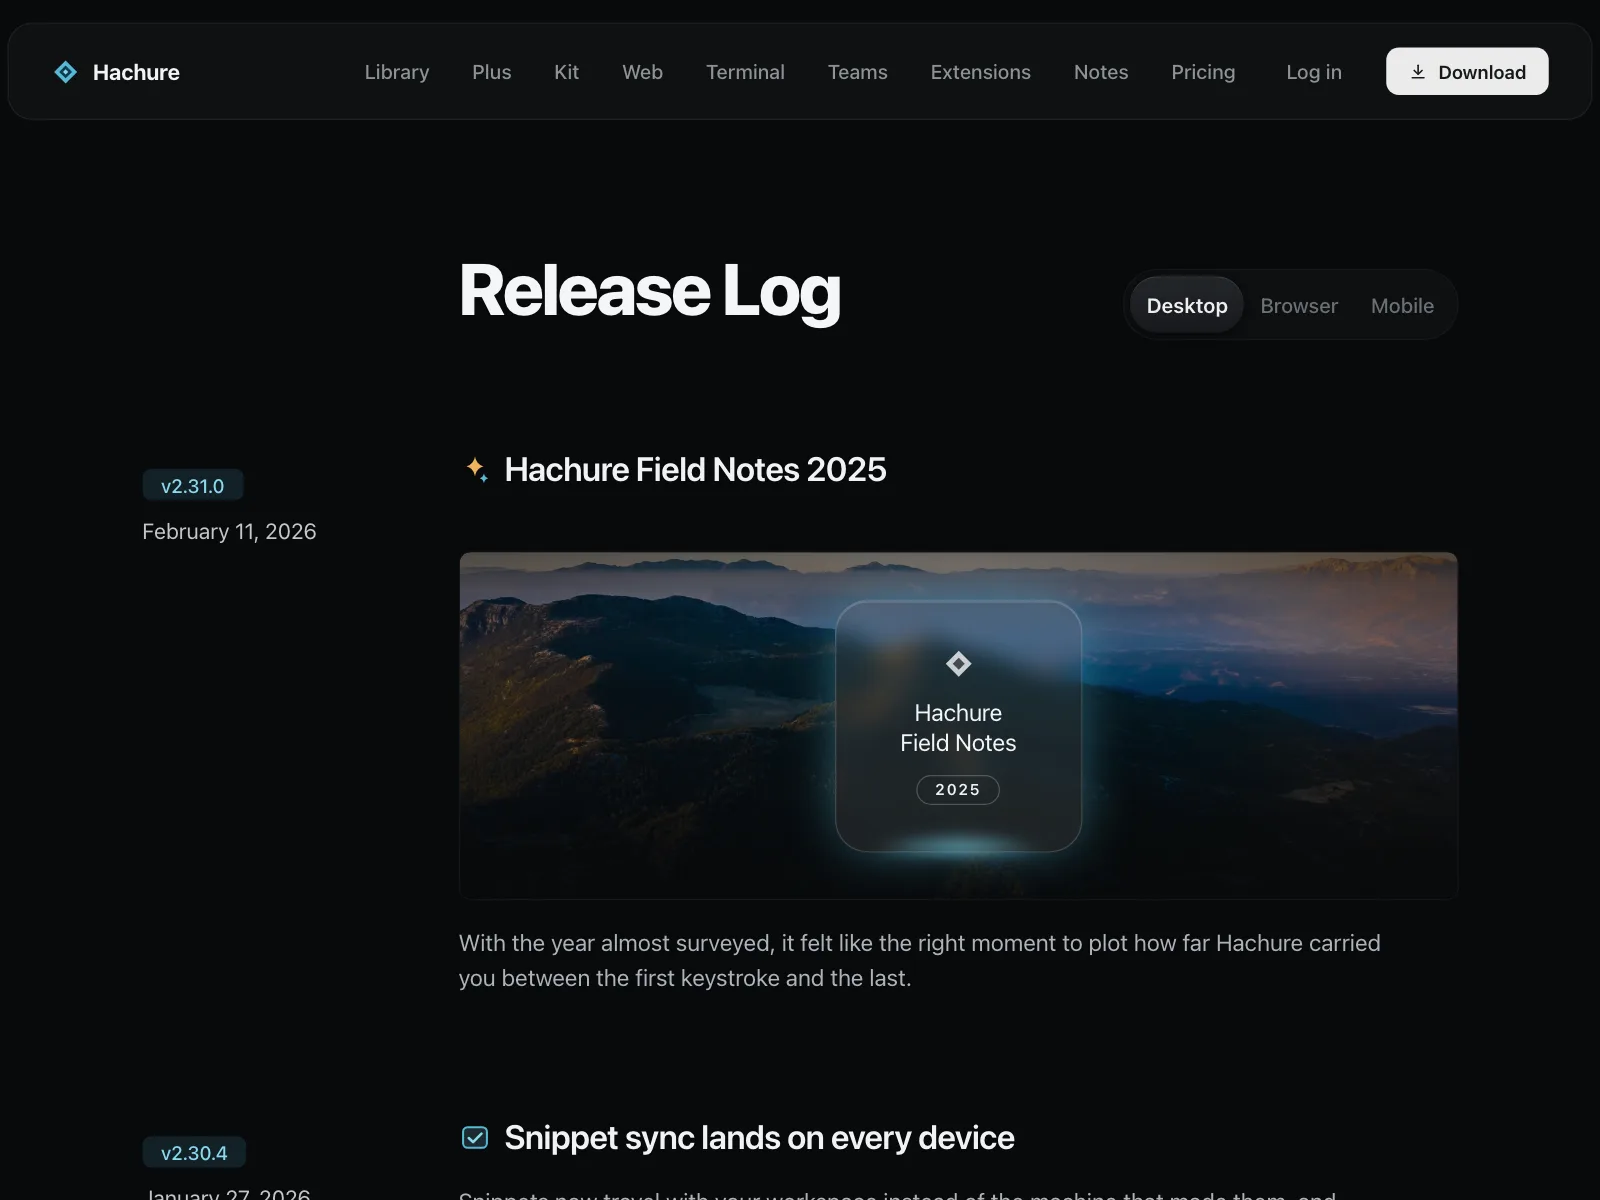Click the Release Log page title
Screen dimensions: 1600x1200
[x=650, y=291]
